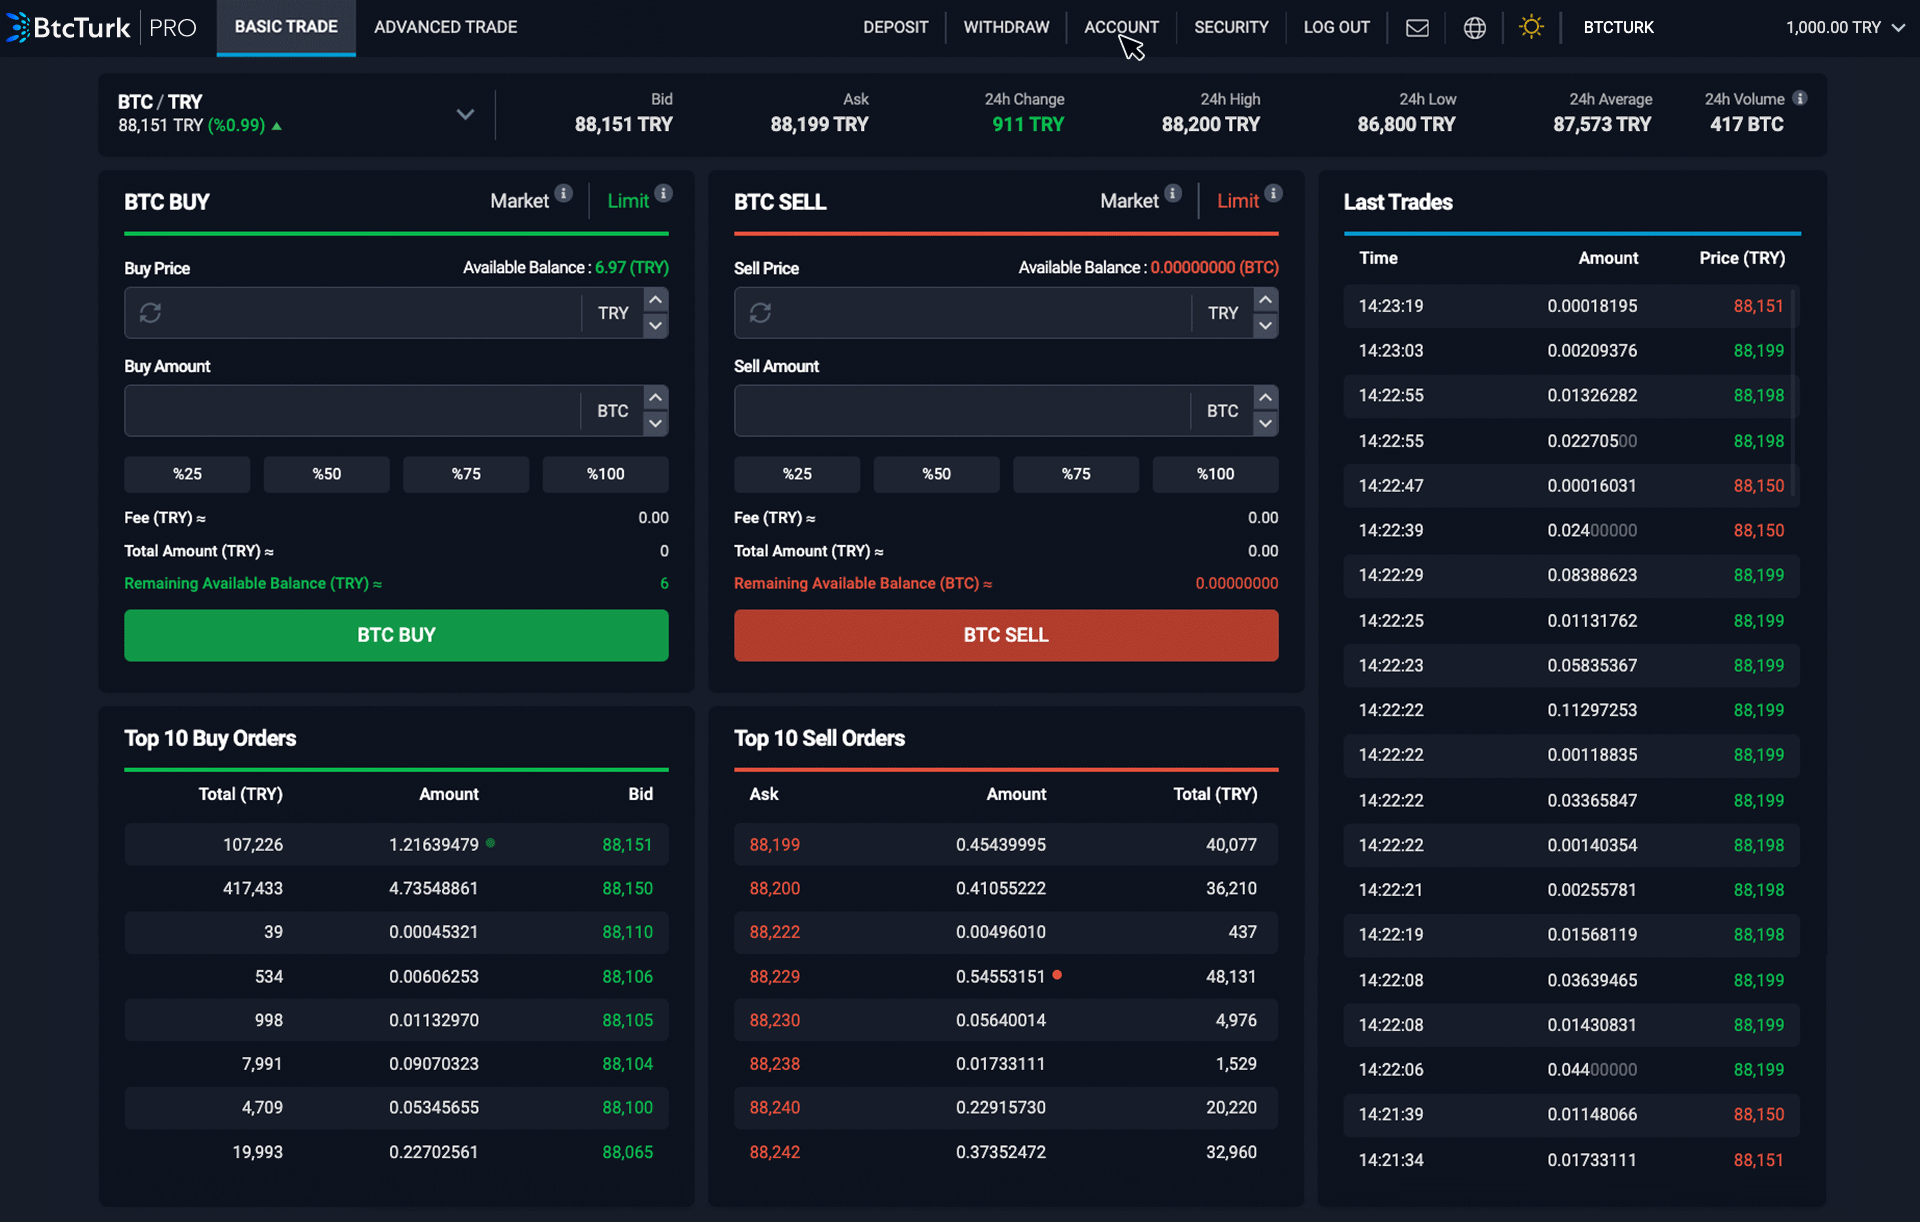1920x1222 pixels.
Task: Expand the BTC / TRY pair dropdown
Action: coord(465,114)
